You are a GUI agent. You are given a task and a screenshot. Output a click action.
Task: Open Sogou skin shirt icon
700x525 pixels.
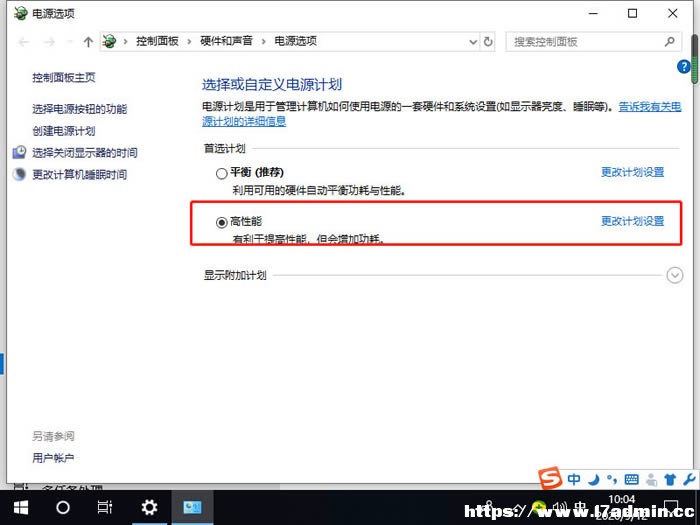[670, 480]
